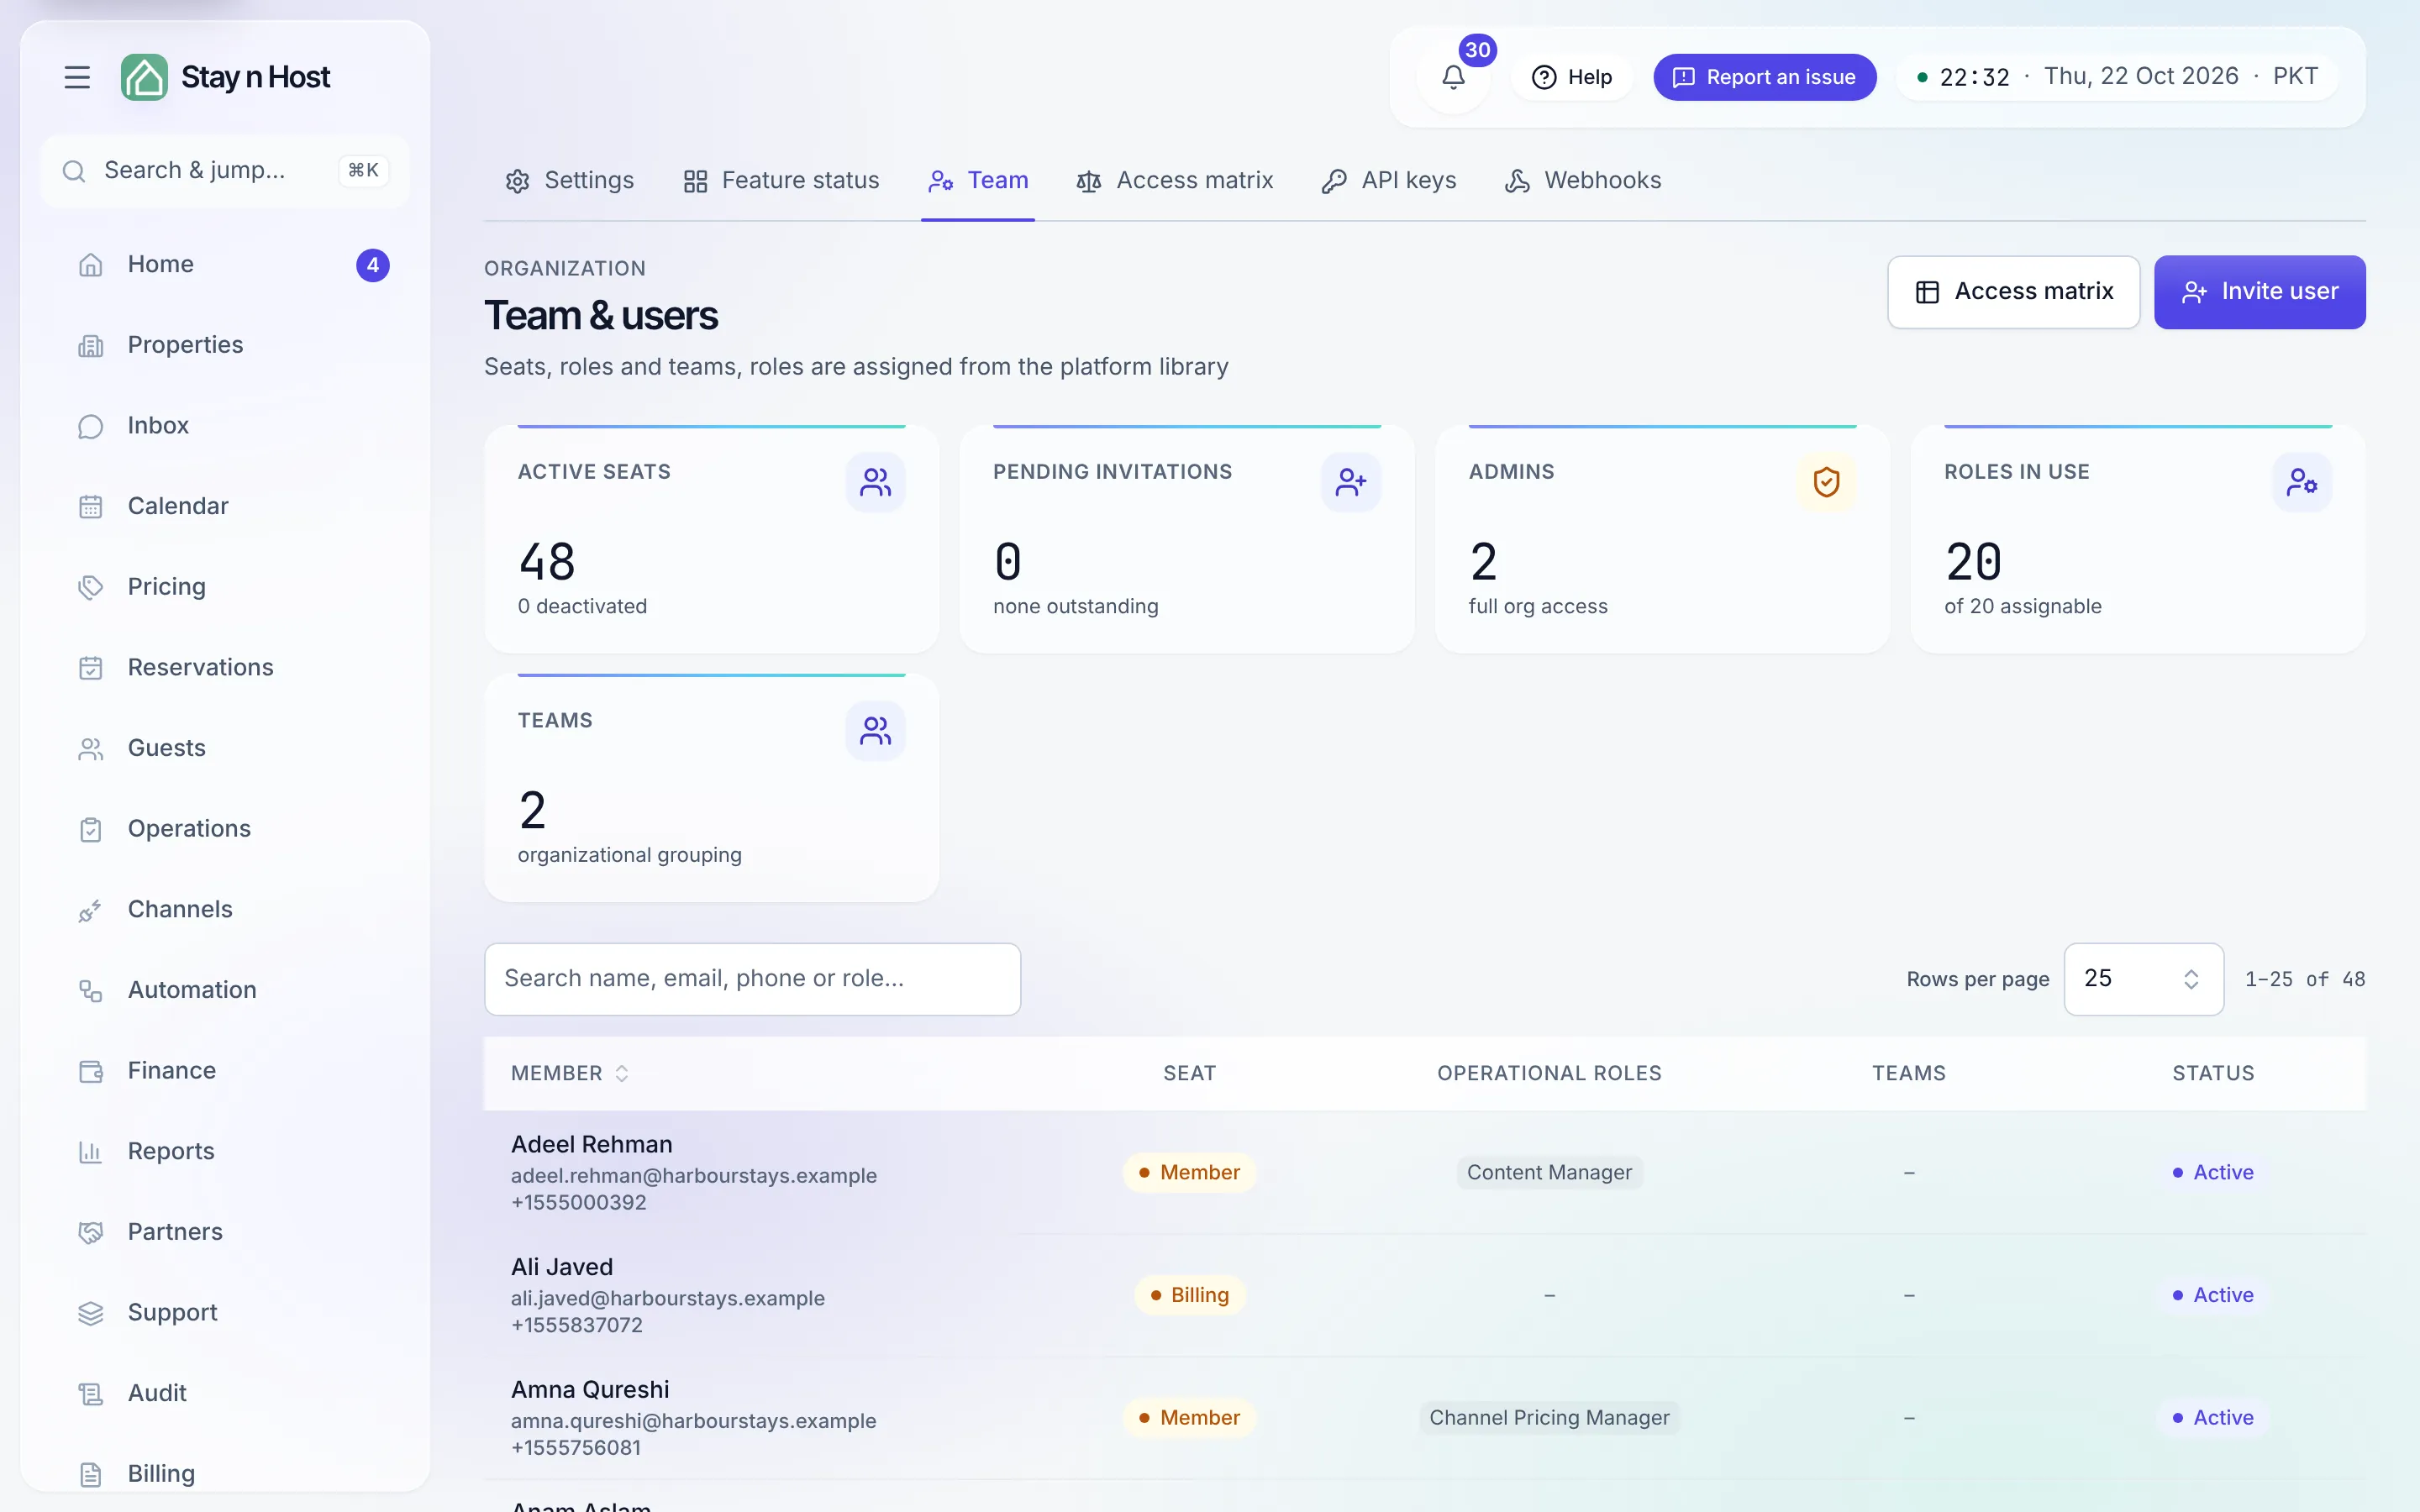Open notifications bell with 30 badge
Screen dimensions: 2420x1512
[1453, 77]
